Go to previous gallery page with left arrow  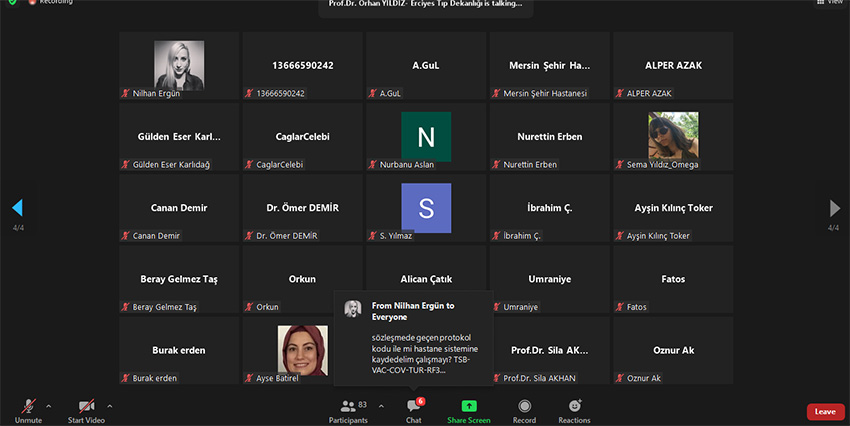pyautogui.click(x=16, y=208)
